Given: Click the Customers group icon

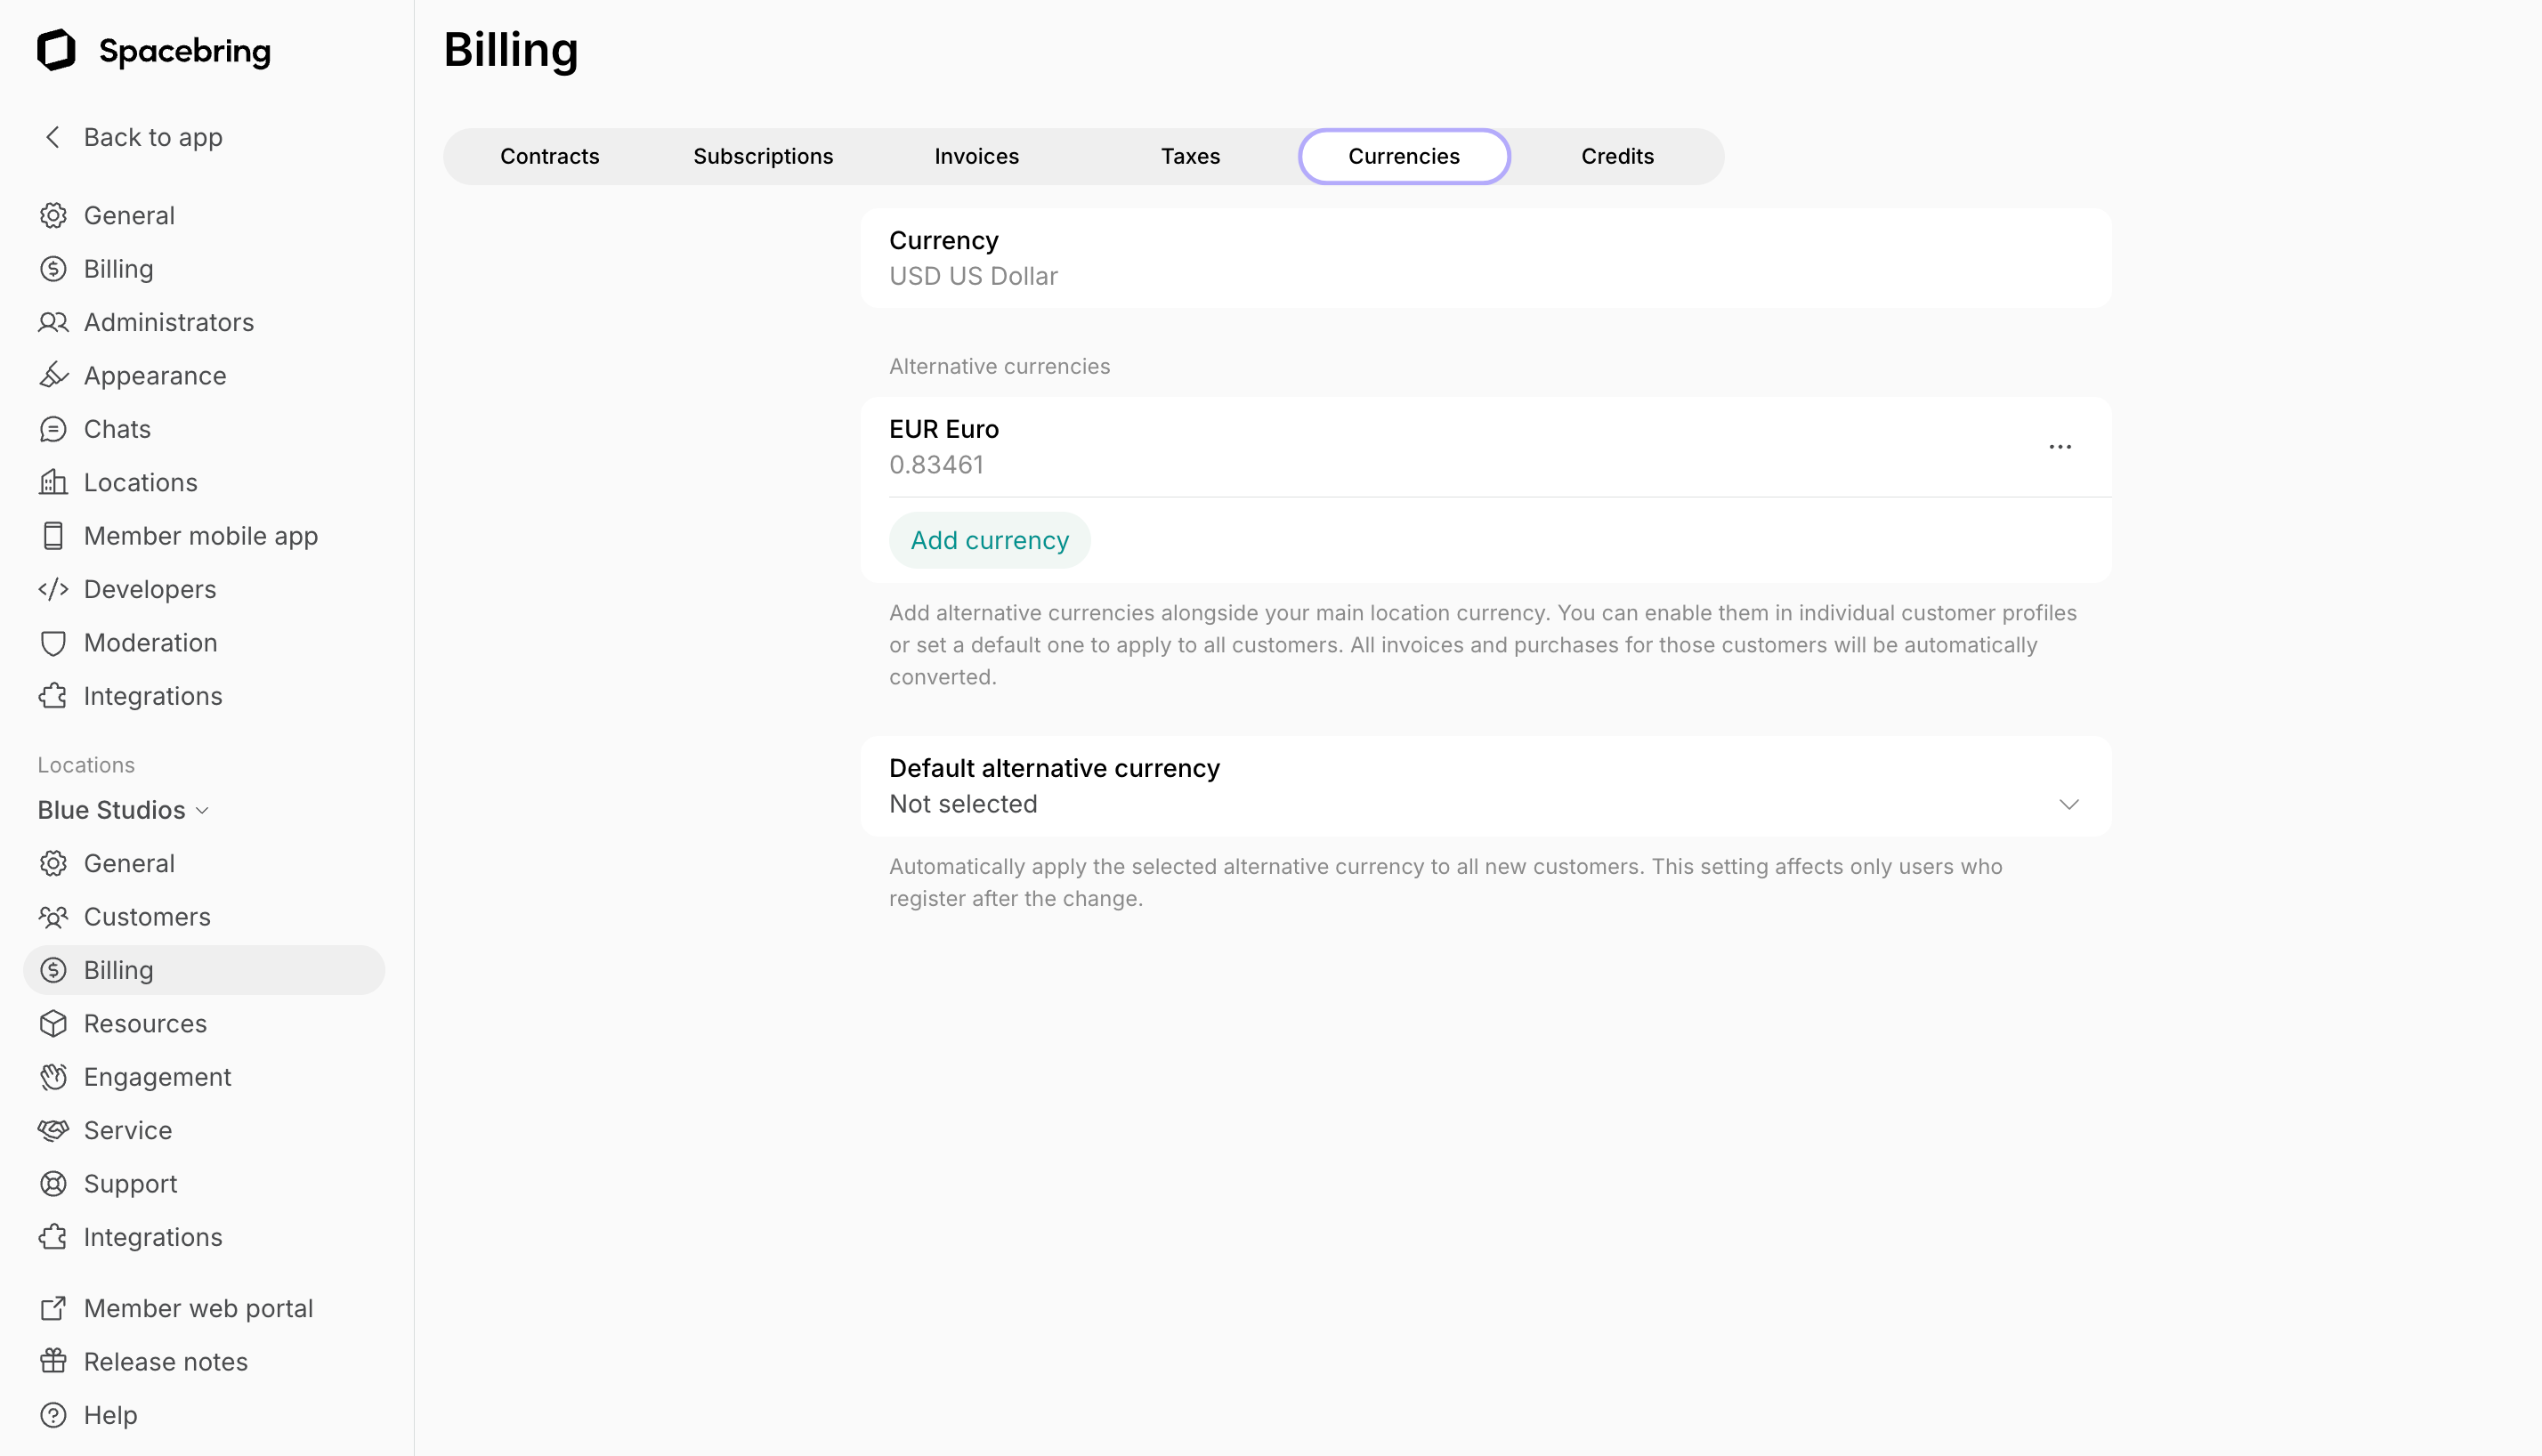Looking at the screenshot, I should [x=53, y=917].
